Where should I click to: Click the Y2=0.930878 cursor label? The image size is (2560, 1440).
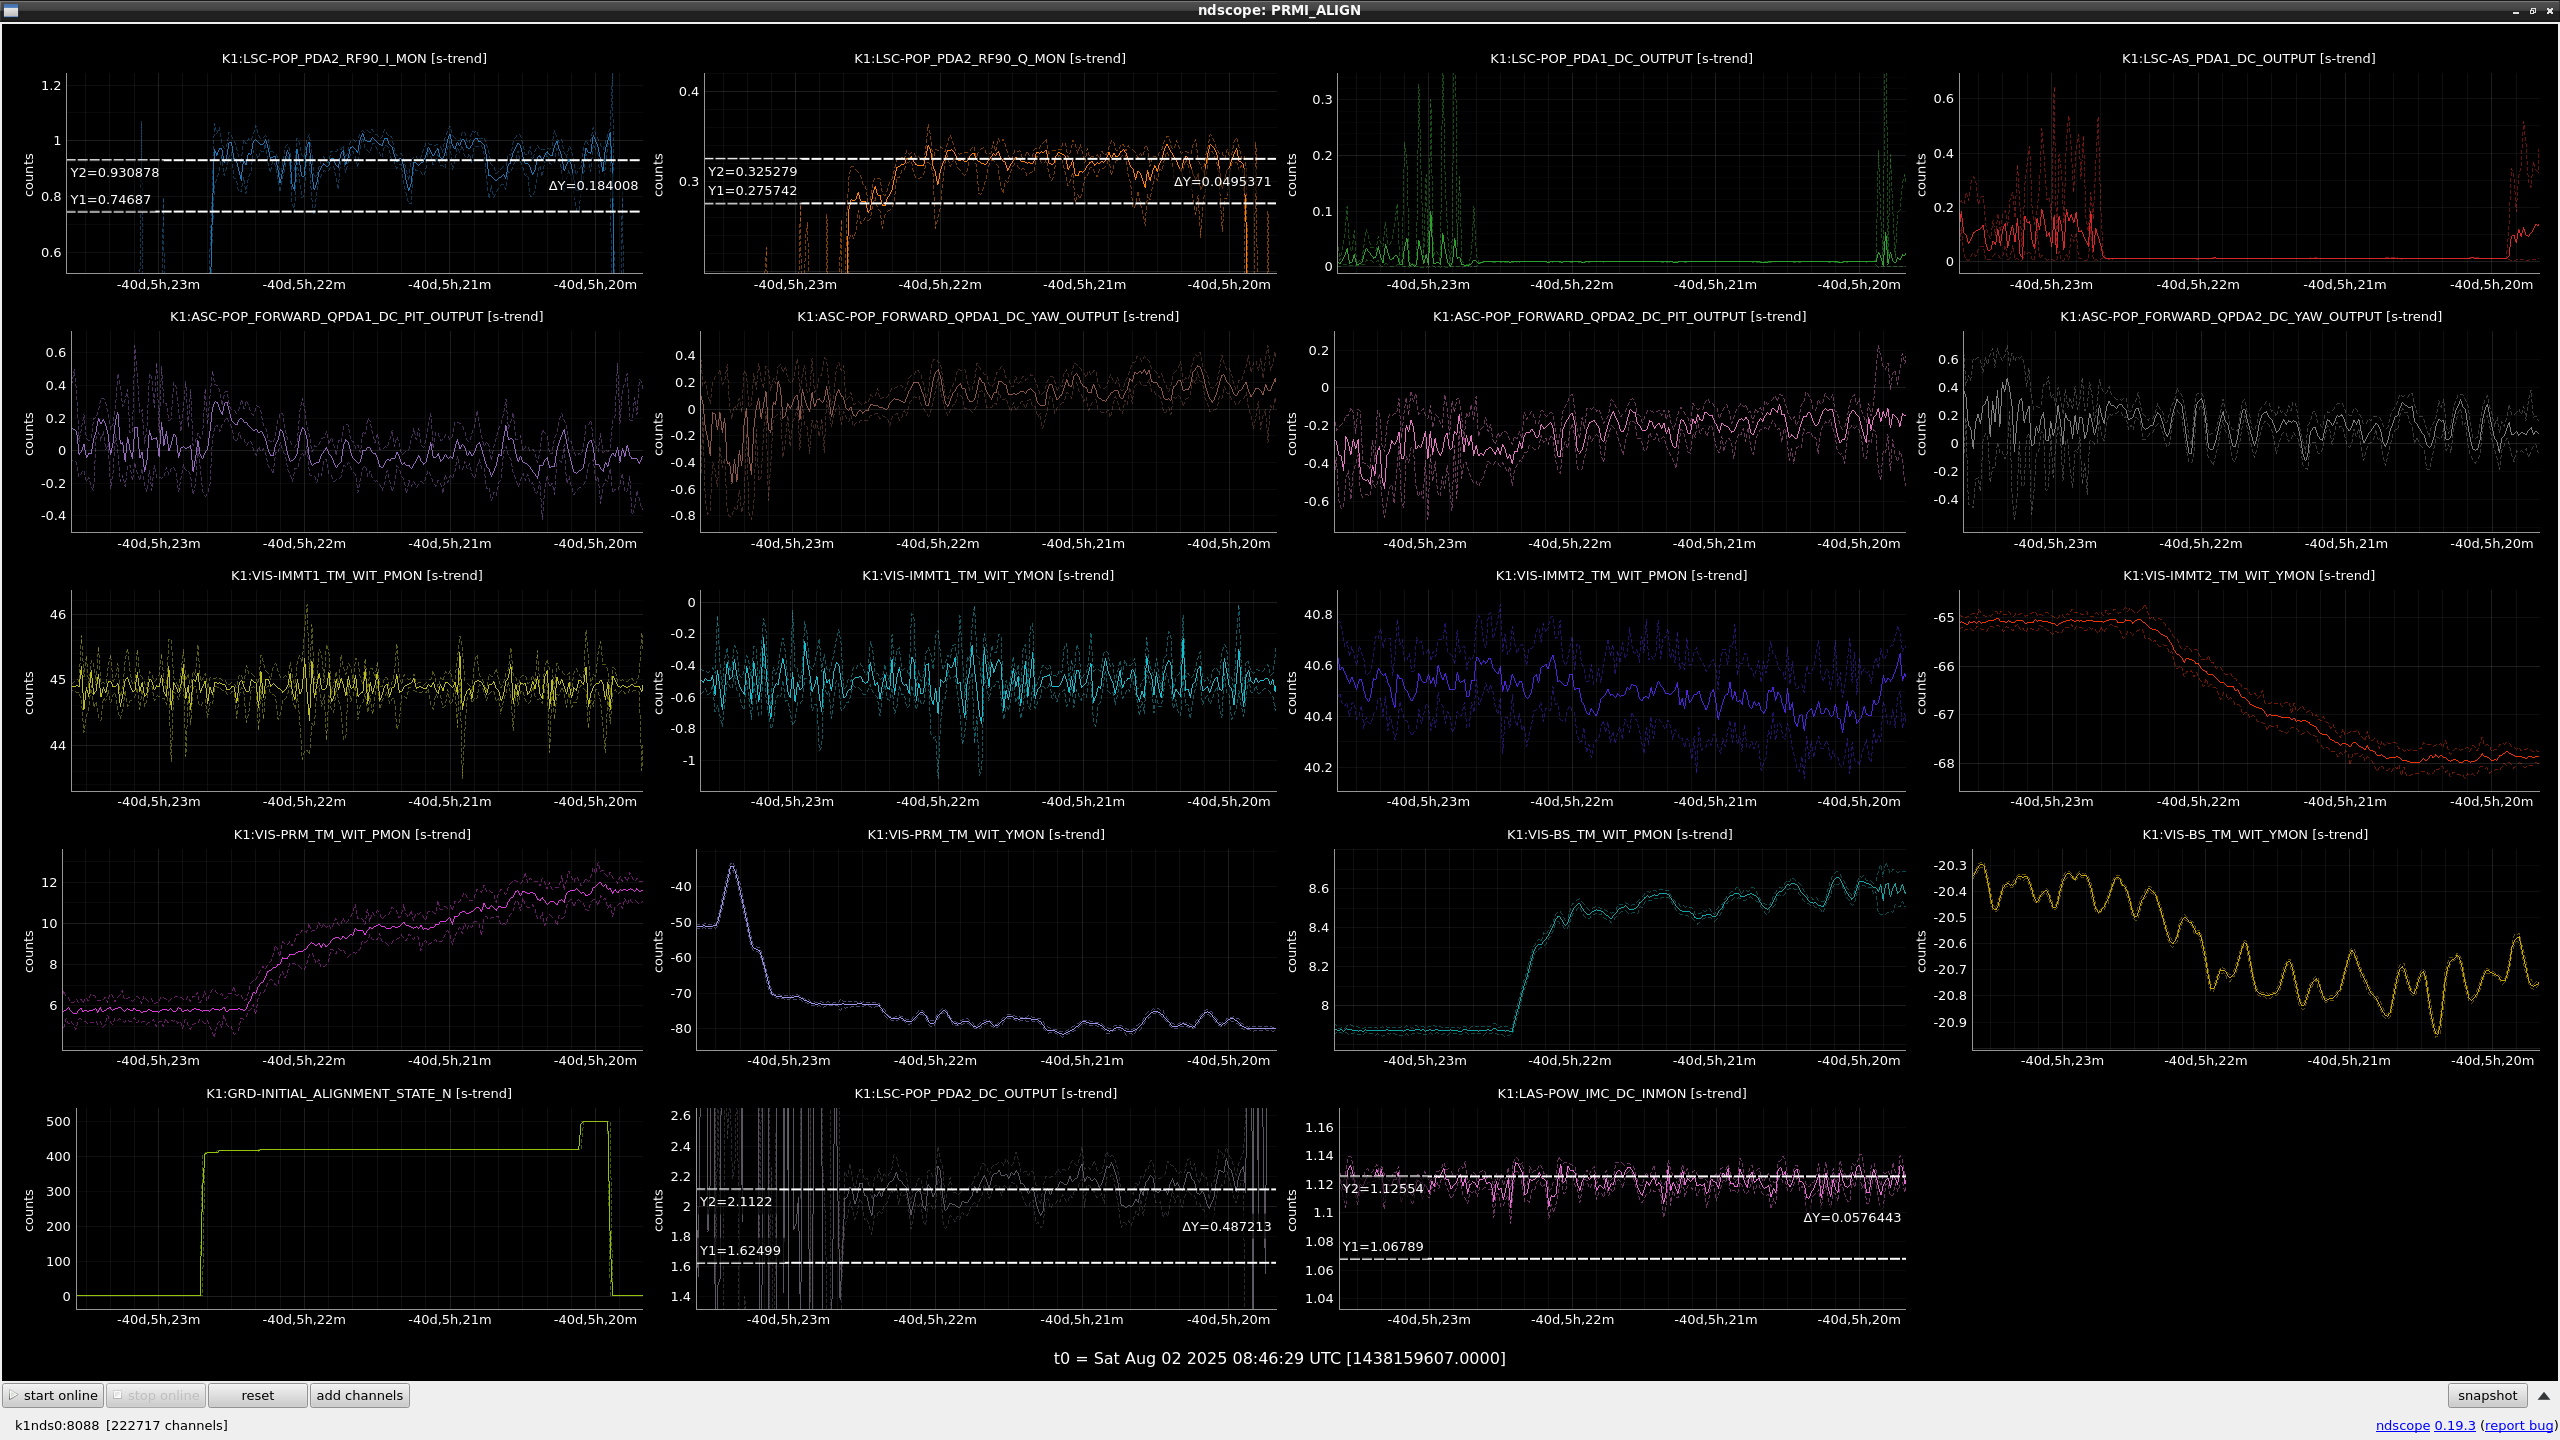[x=115, y=172]
